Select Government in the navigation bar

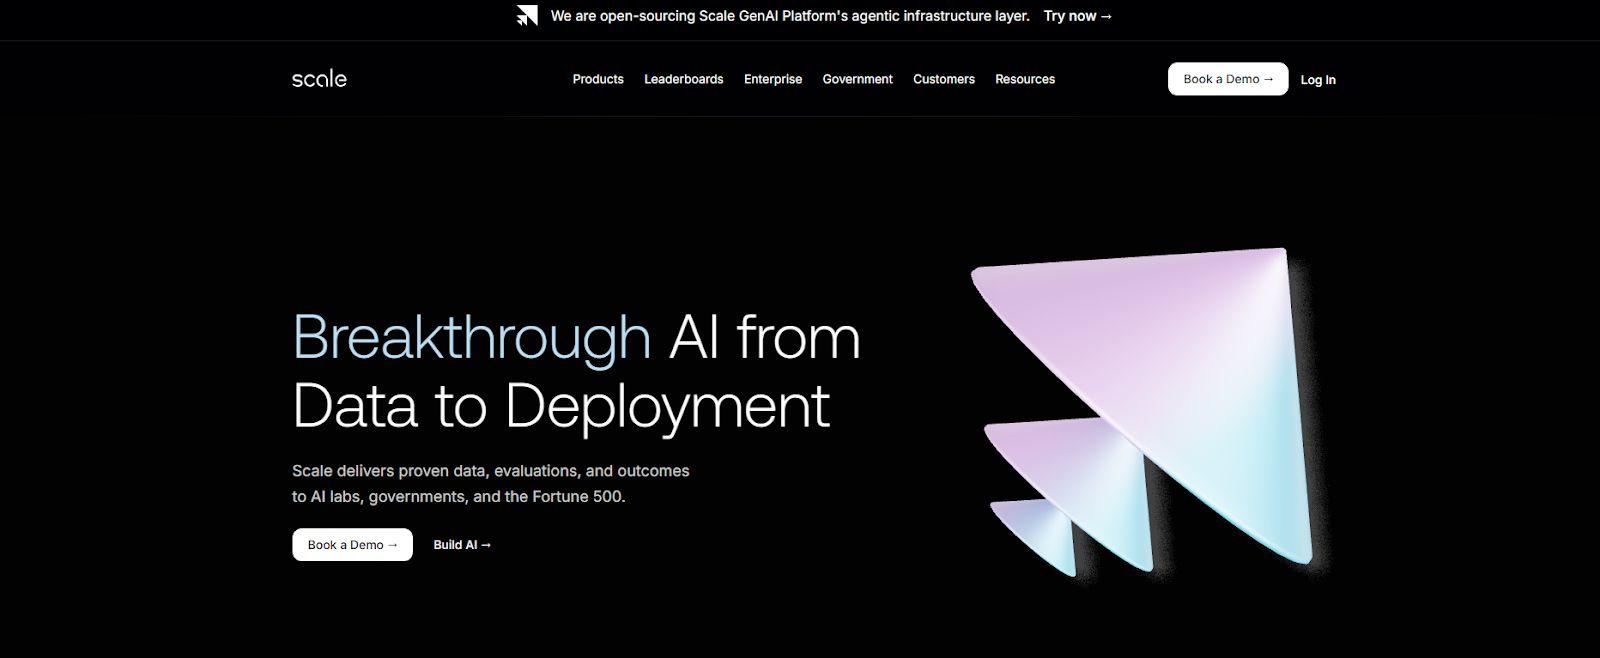coord(857,79)
